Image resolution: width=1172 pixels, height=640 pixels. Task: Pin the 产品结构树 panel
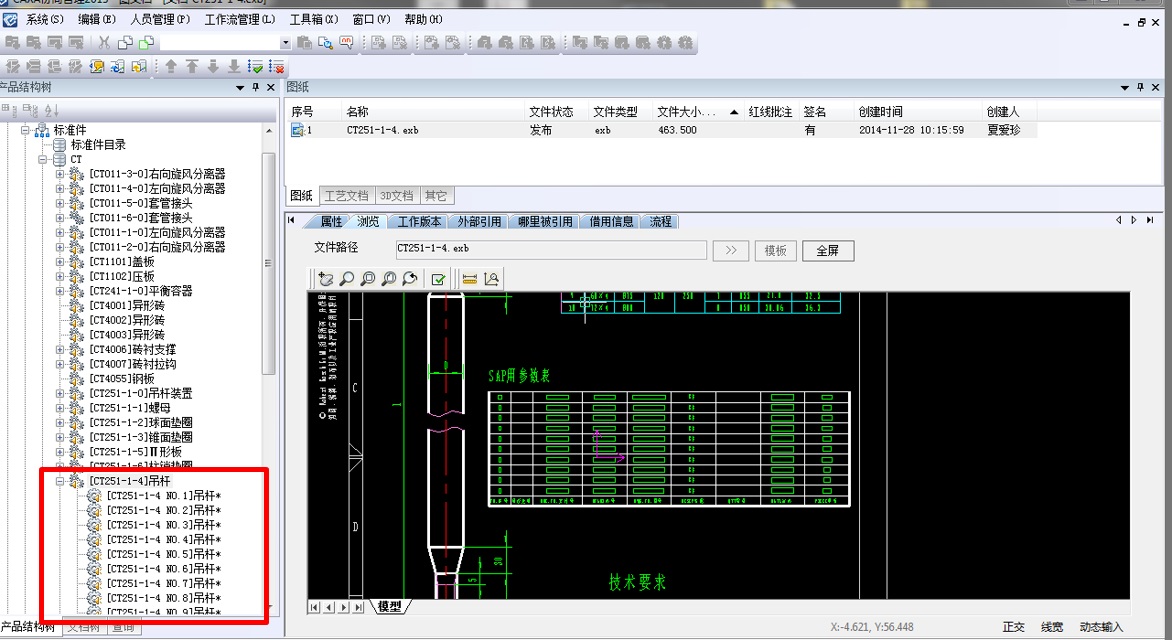(255, 87)
